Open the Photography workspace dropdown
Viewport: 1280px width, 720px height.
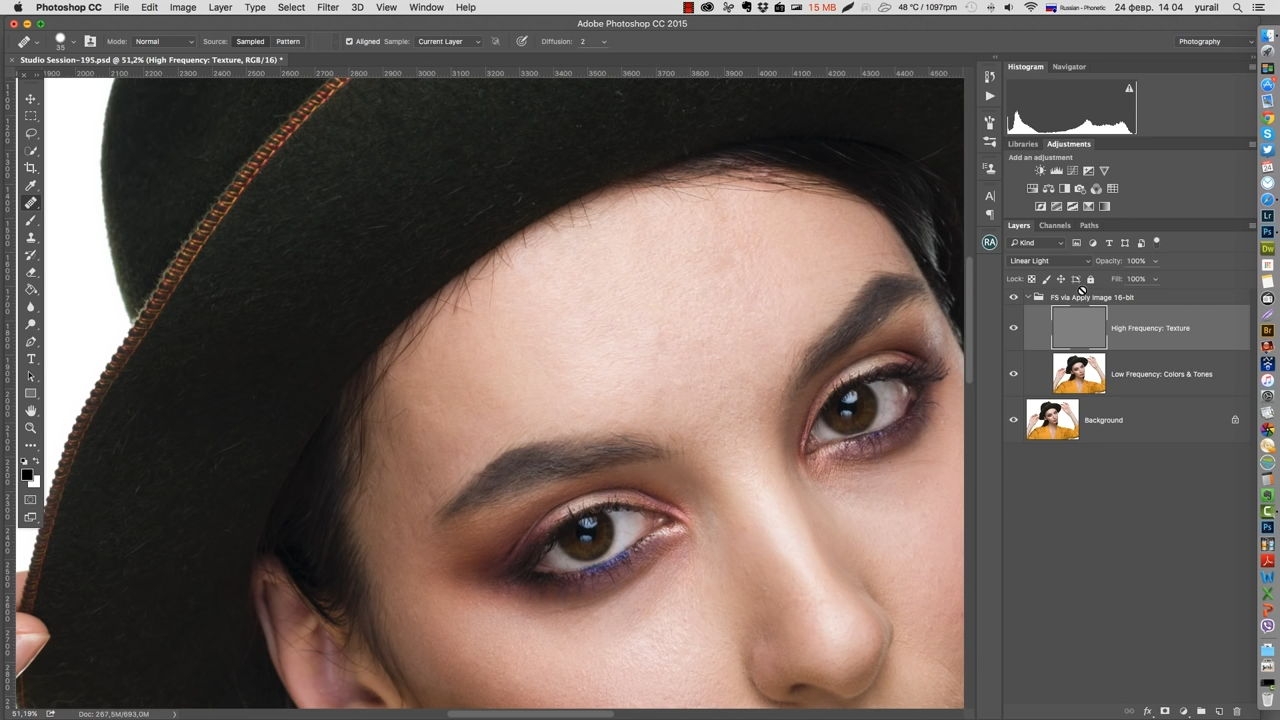point(1214,42)
